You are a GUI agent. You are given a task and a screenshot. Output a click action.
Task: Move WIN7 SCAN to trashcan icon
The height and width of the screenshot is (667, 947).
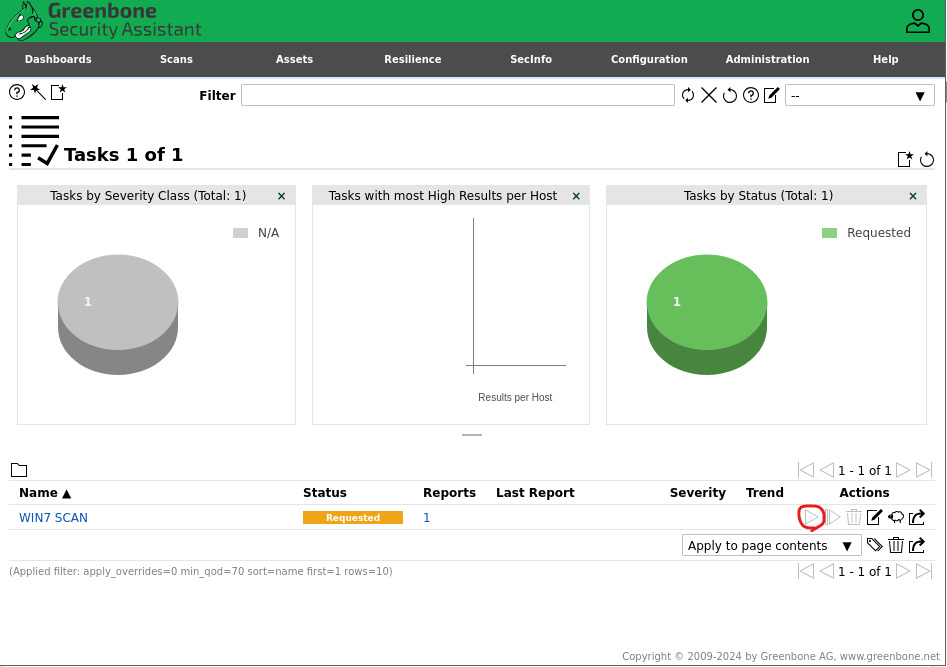(853, 517)
